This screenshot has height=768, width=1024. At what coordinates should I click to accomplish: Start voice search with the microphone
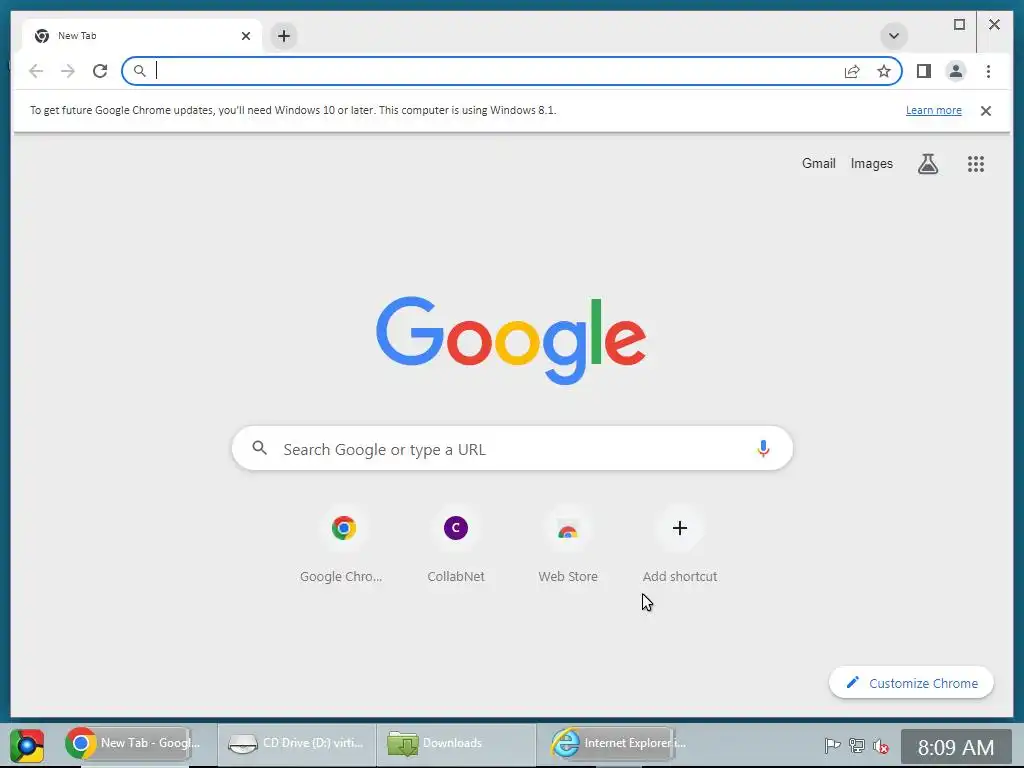point(763,449)
